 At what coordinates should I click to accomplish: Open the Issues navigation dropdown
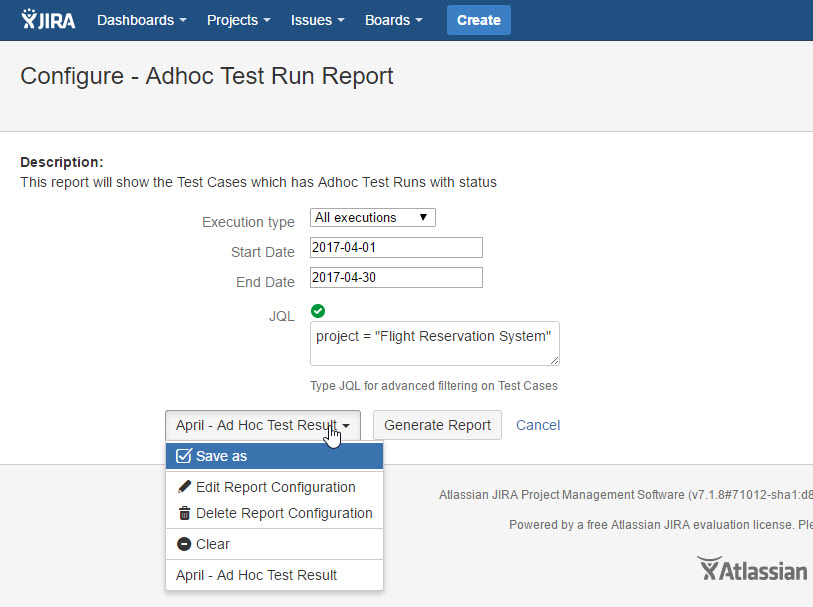click(x=317, y=20)
